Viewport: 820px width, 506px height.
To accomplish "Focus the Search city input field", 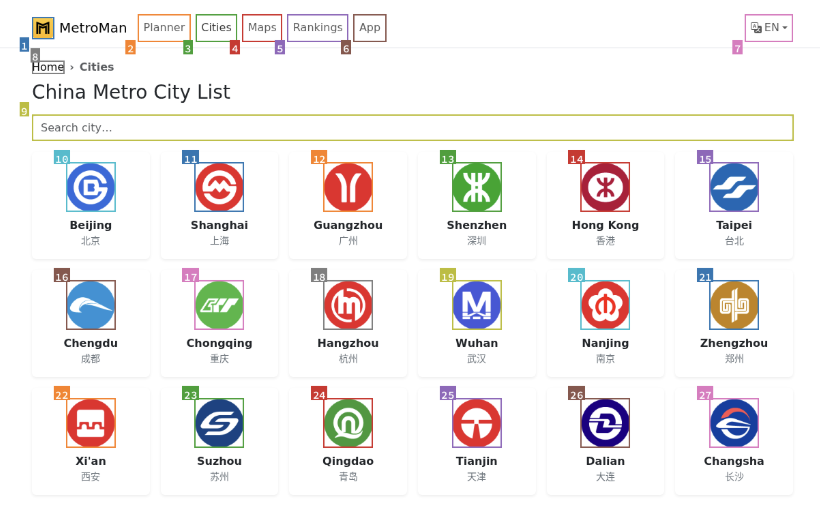I will pyautogui.click(x=412, y=128).
